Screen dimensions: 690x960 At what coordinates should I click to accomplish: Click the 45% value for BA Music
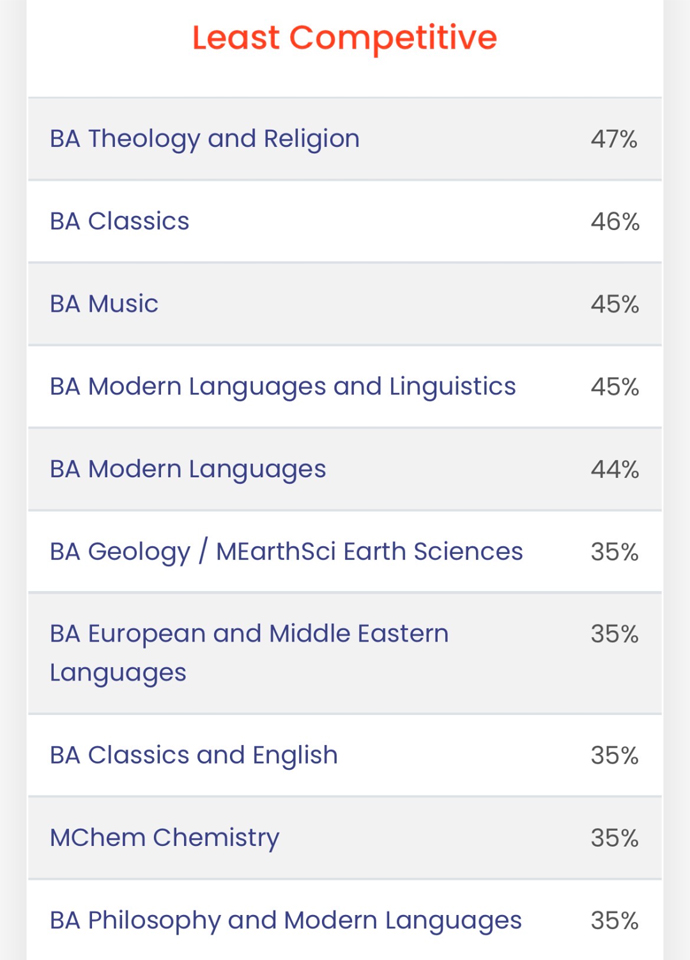pos(614,304)
